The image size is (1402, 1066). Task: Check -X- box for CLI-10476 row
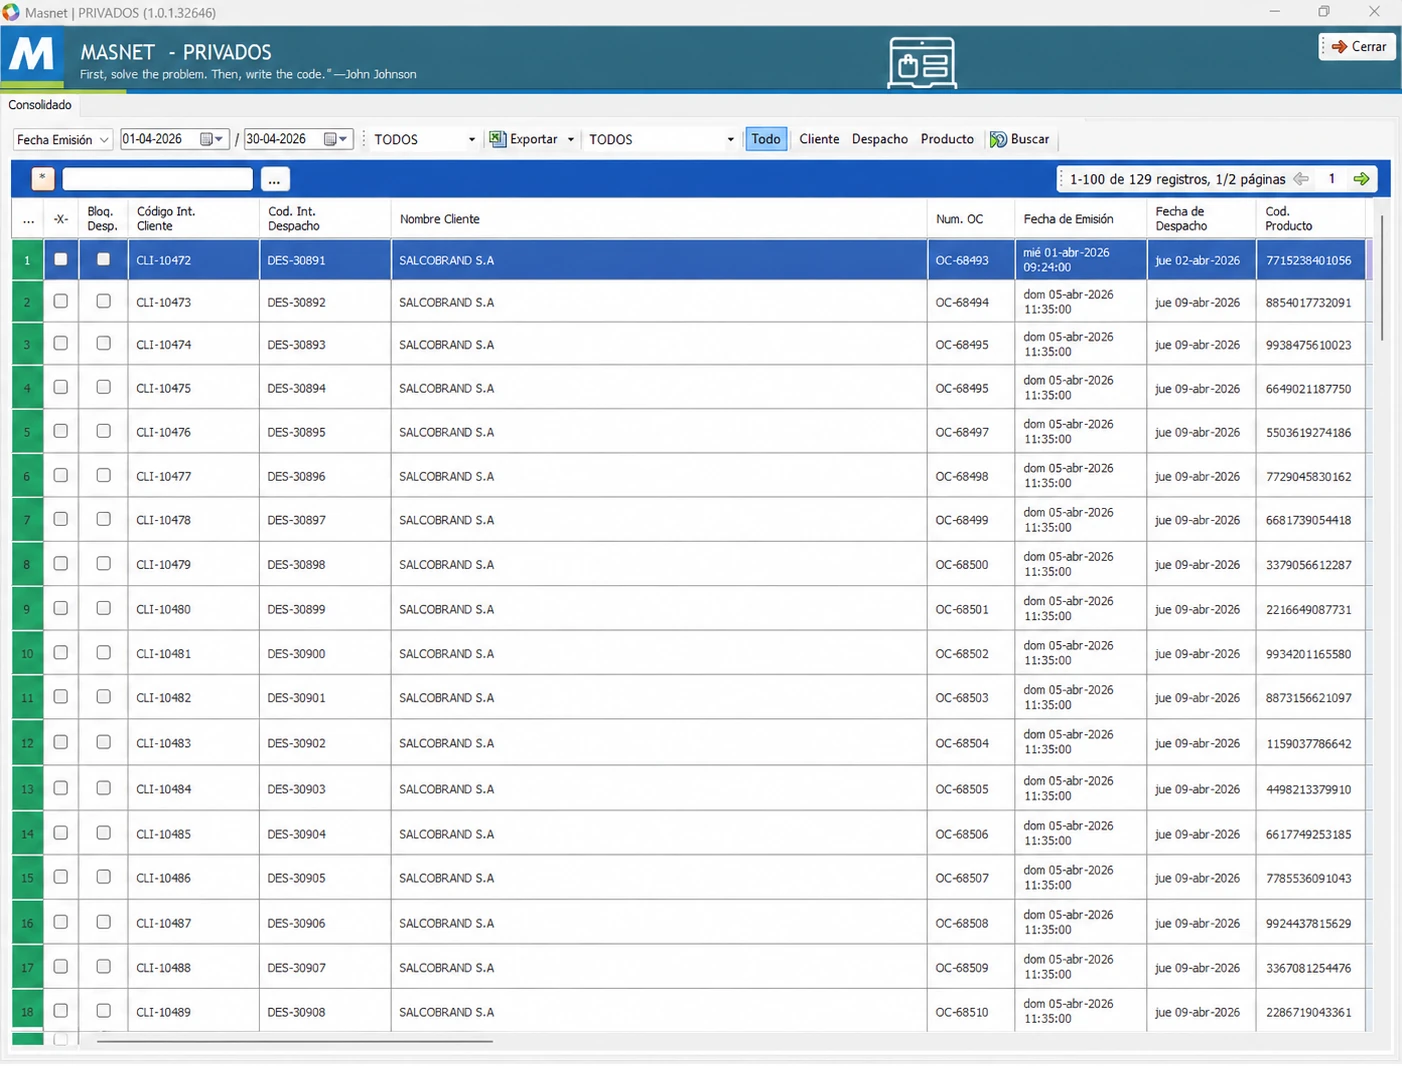tap(61, 431)
